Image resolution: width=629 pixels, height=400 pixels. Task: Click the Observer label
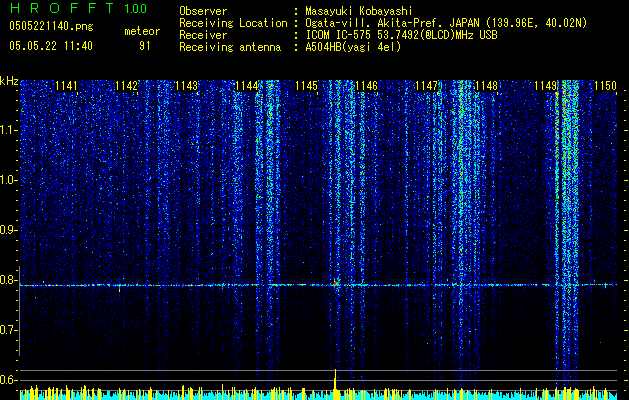tap(203, 11)
